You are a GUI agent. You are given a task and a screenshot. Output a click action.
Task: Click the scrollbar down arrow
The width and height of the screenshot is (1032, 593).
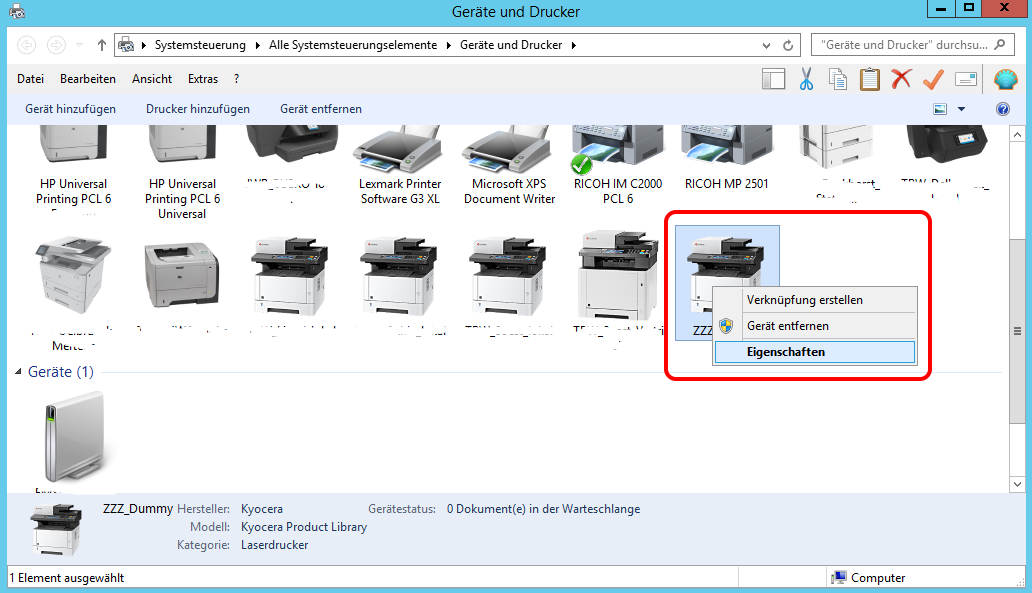click(1017, 484)
